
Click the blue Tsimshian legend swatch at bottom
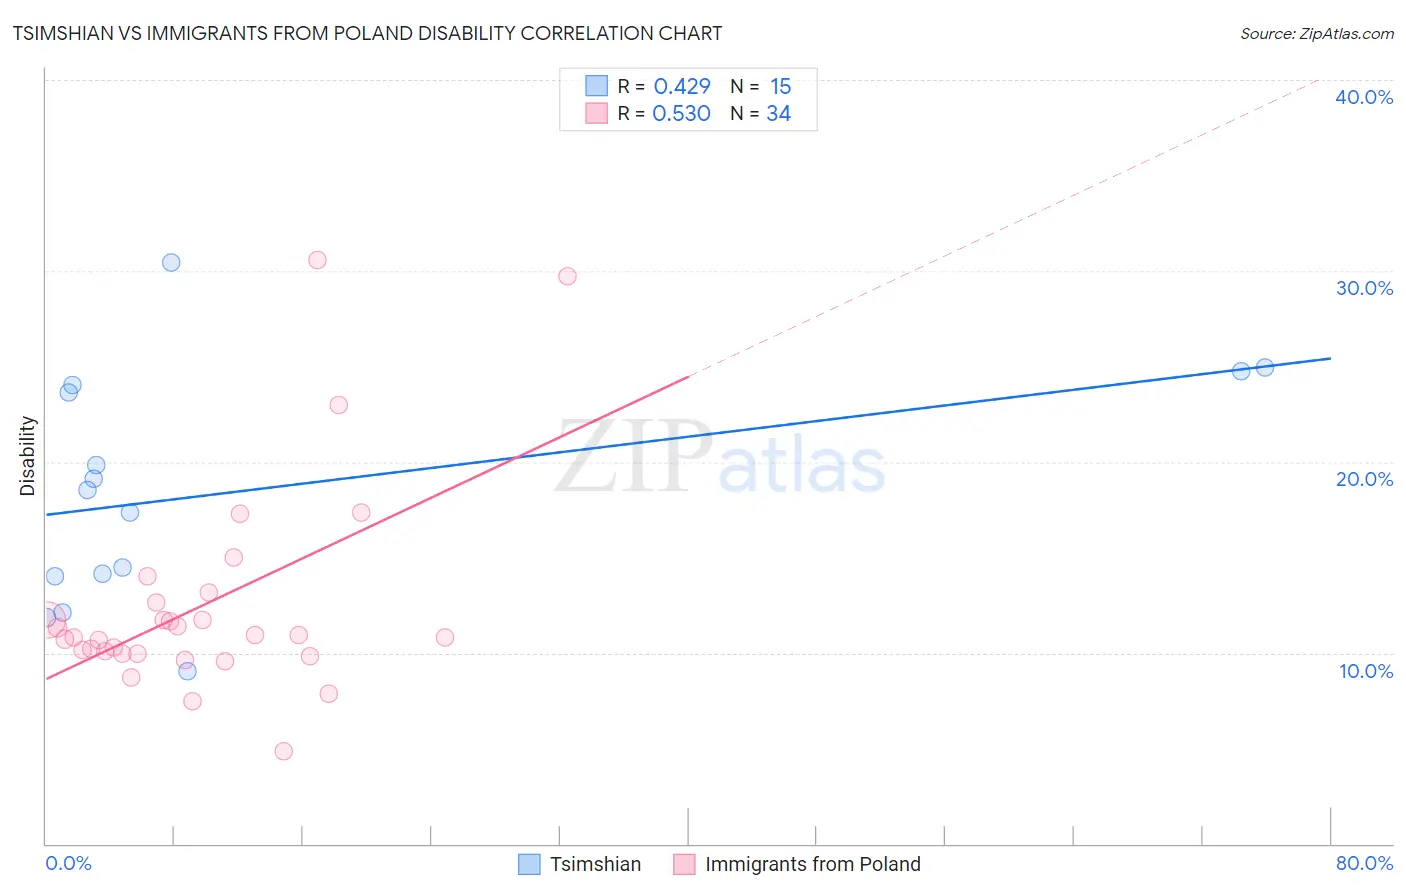529,864
